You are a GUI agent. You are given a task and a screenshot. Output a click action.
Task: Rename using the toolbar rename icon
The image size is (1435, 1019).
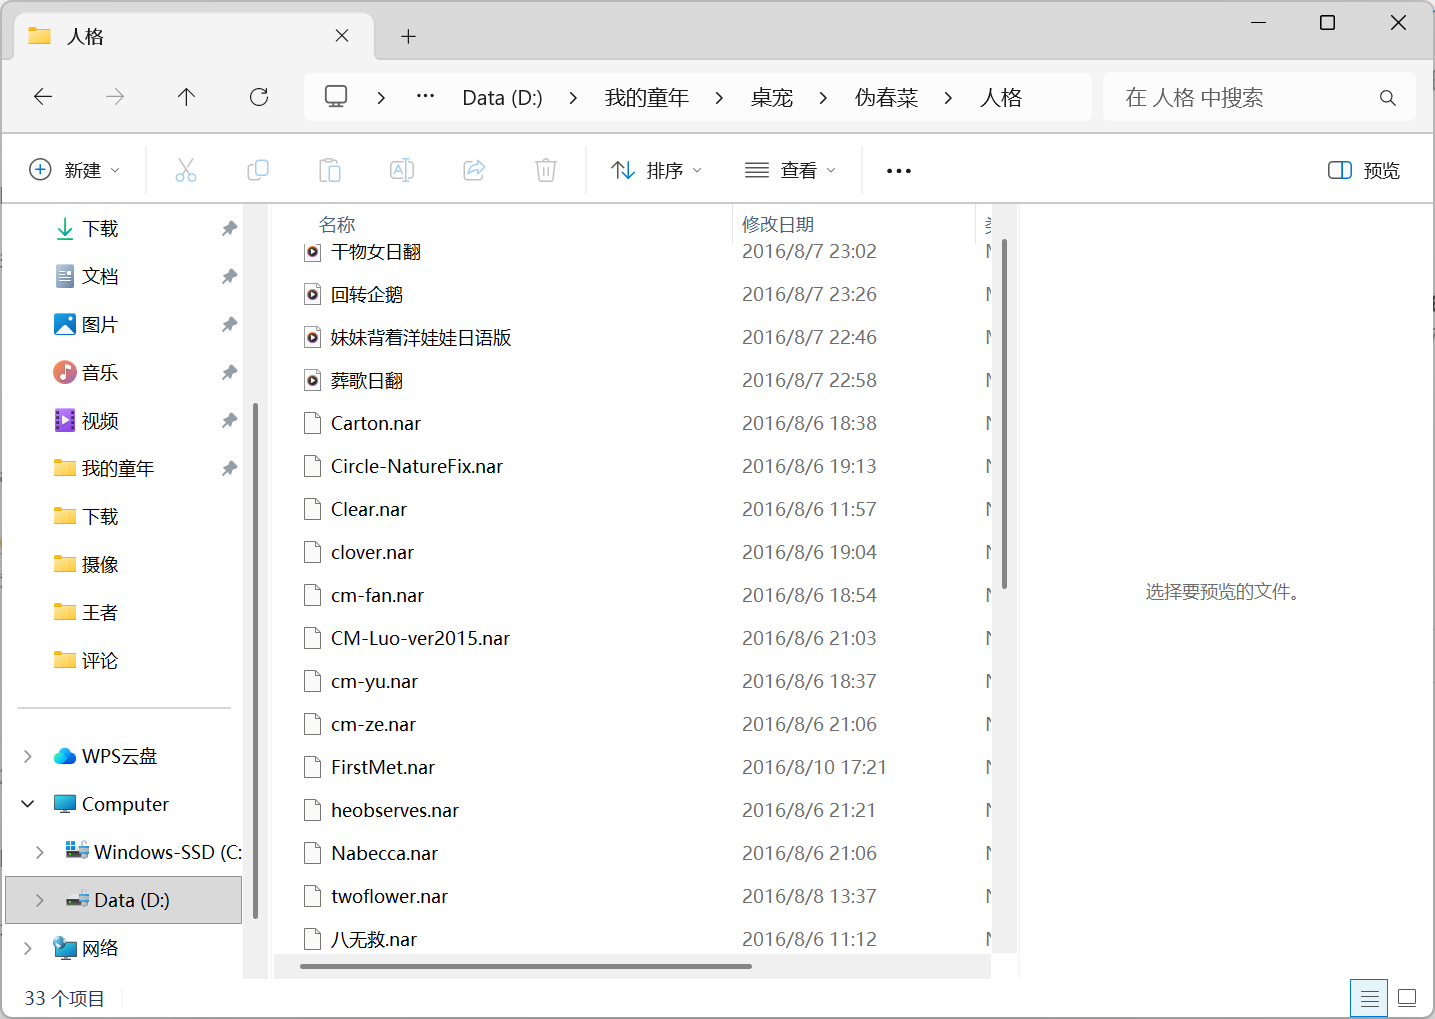click(402, 170)
